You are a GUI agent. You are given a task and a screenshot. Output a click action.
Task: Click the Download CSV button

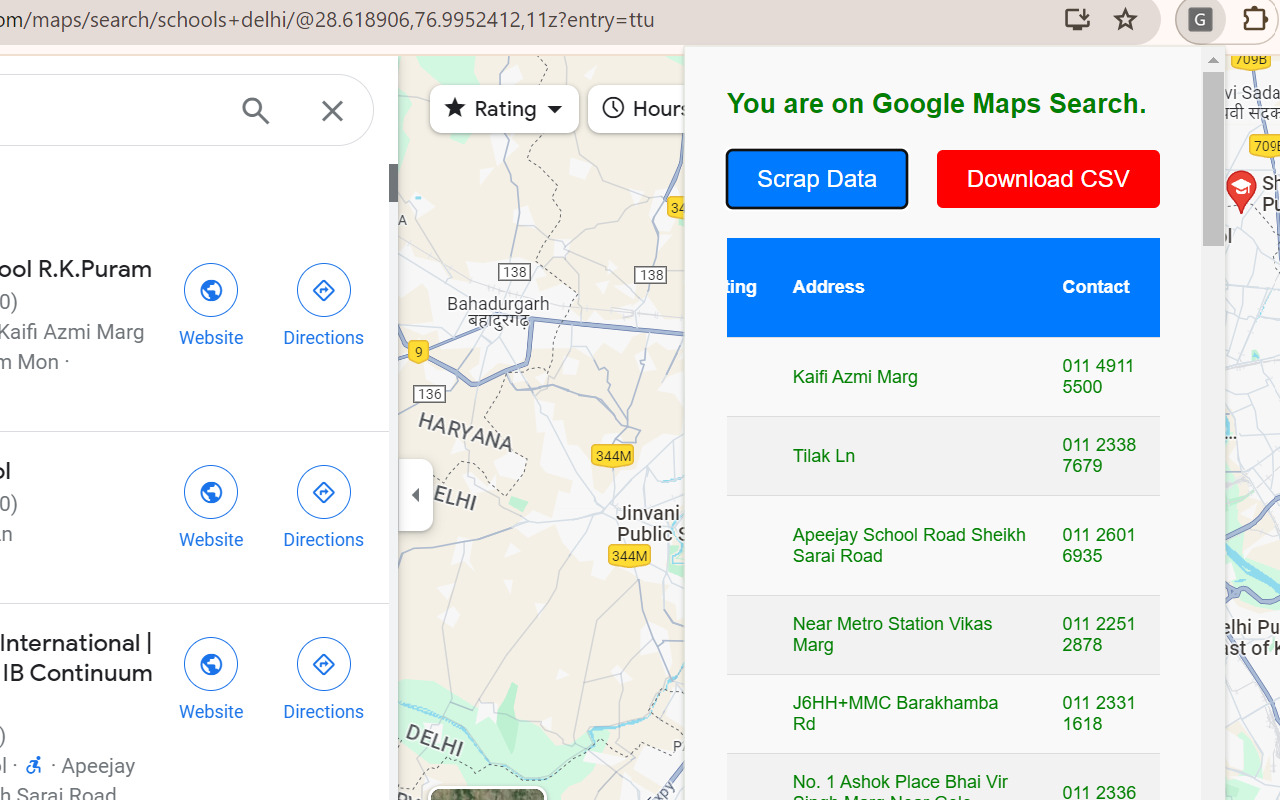click(1048, 179)
